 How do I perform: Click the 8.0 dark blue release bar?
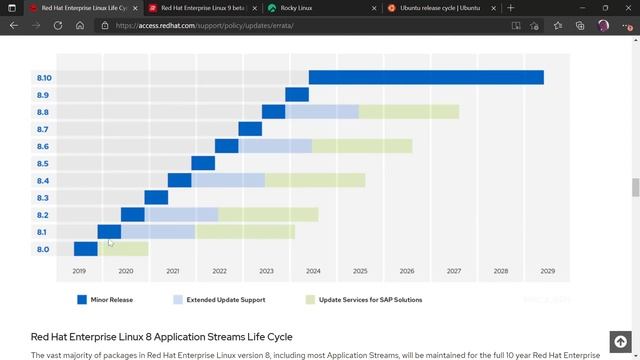[86, 249]
